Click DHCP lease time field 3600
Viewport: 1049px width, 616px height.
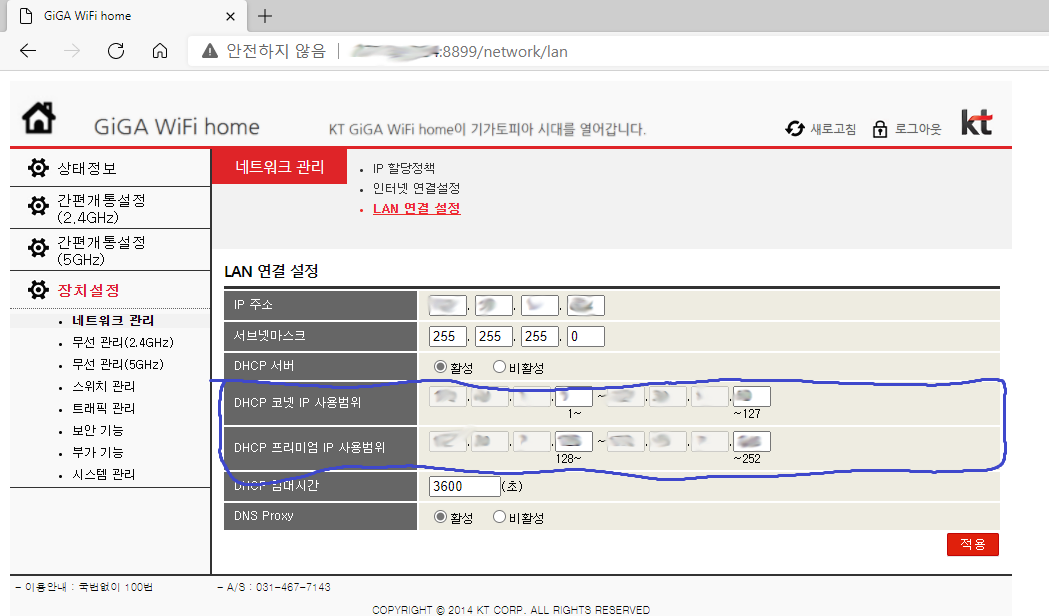(465, 486)
